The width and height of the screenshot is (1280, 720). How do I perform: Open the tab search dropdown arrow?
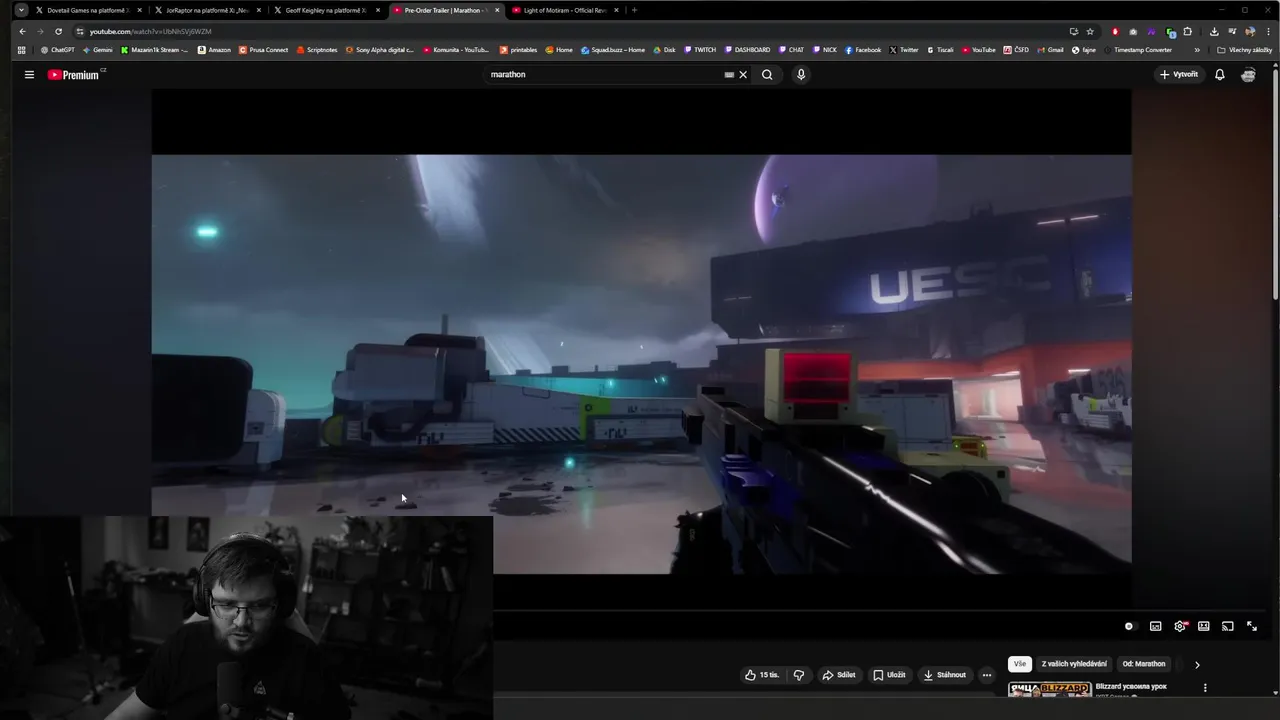(x=21, y=10)
